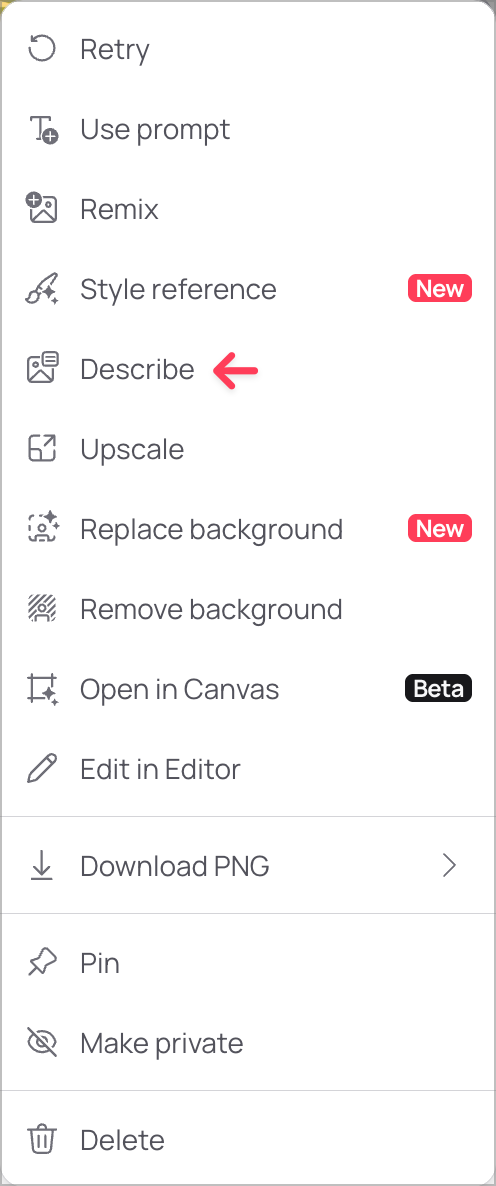Viewport: 496px width, 1186px height.
Task: Click the Style reference brush icon
Action: tap(42, 289)
